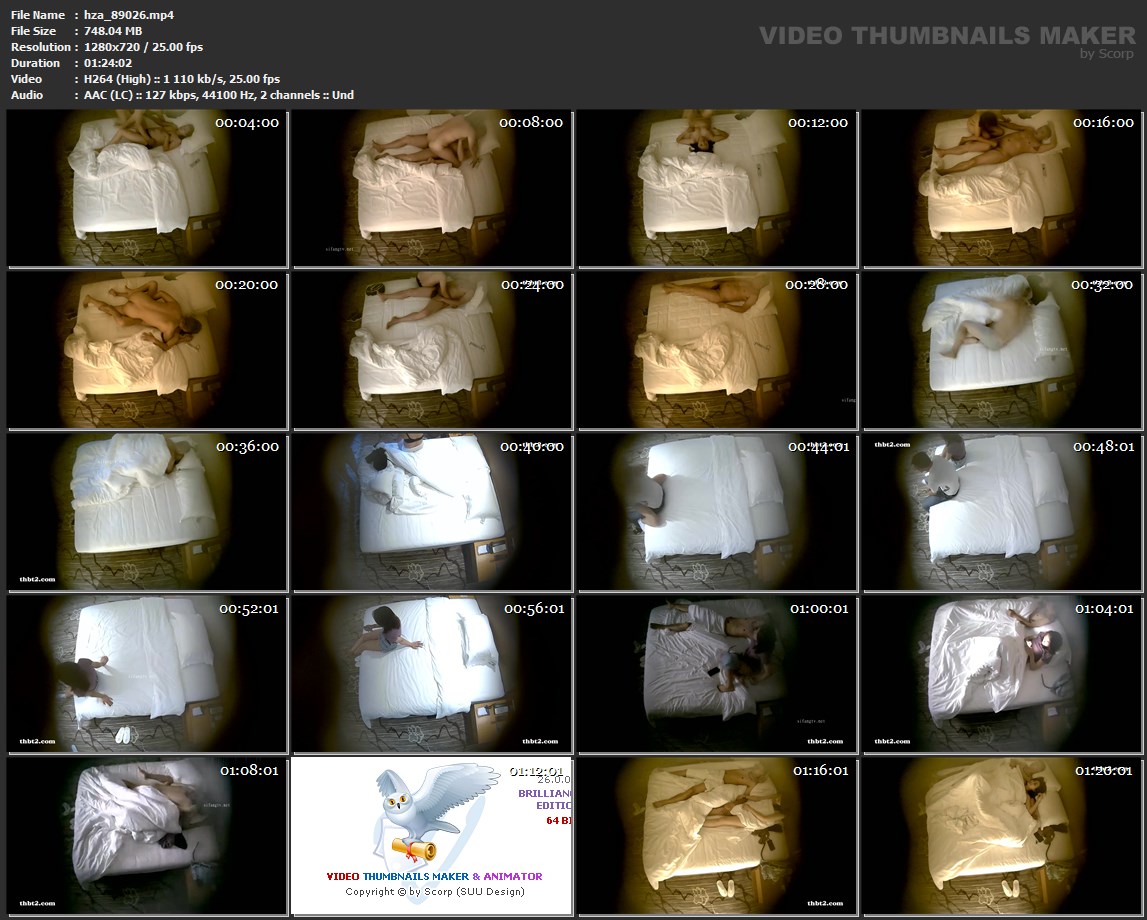The height and width of the screenshot is (920, 1147).
Task: Open the thumbnail stamped 00:08:00
Action: point(432,189)
